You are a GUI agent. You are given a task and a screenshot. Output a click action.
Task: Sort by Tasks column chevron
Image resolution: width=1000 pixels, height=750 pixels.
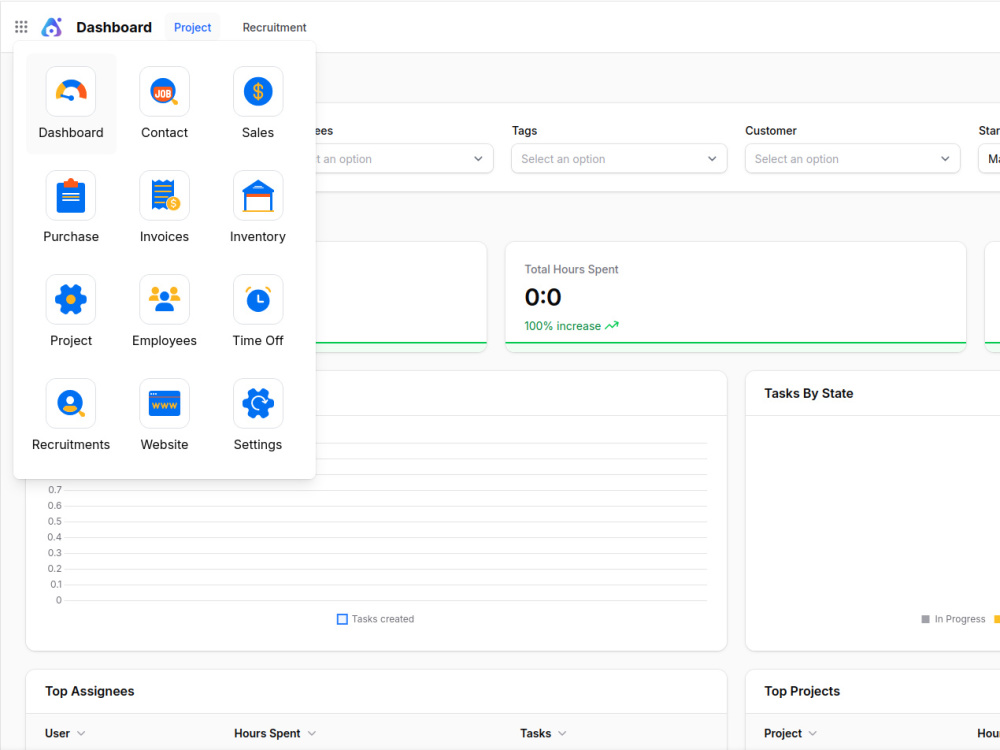tap(562, 733)
